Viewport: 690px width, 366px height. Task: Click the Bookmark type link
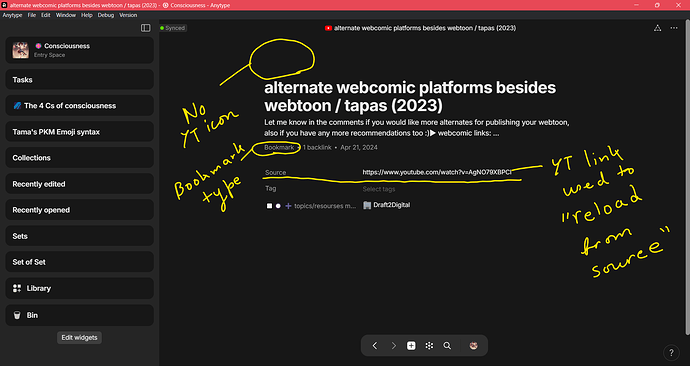tap(279, 147)
